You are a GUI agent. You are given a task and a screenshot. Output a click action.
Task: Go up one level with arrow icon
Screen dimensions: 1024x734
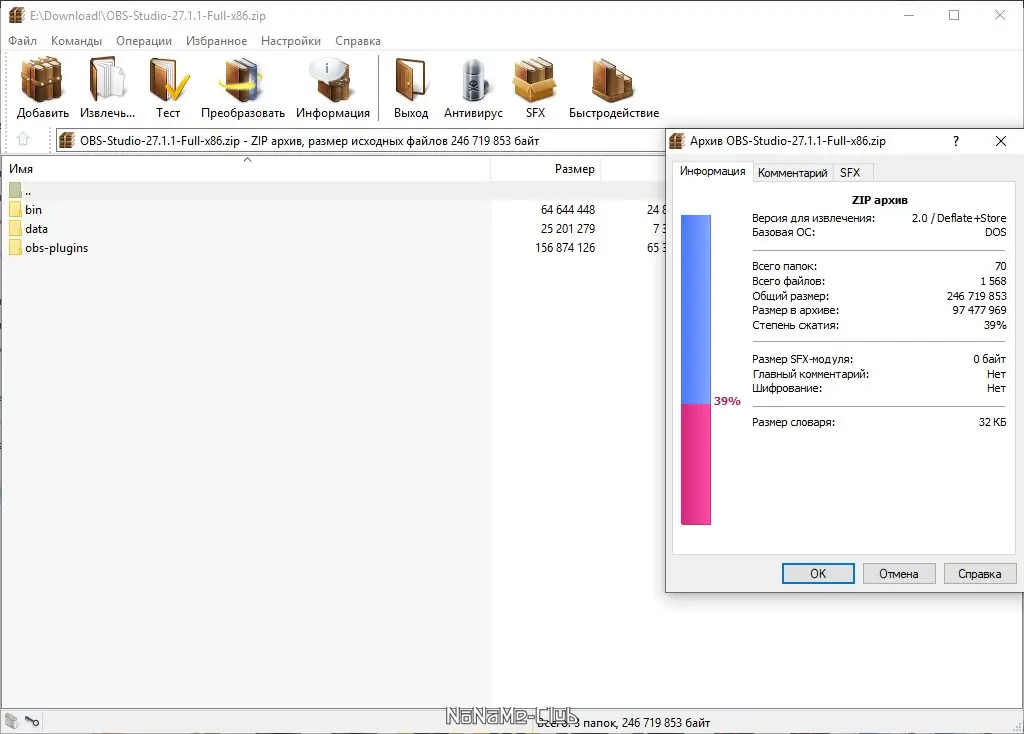click(23, 139)
